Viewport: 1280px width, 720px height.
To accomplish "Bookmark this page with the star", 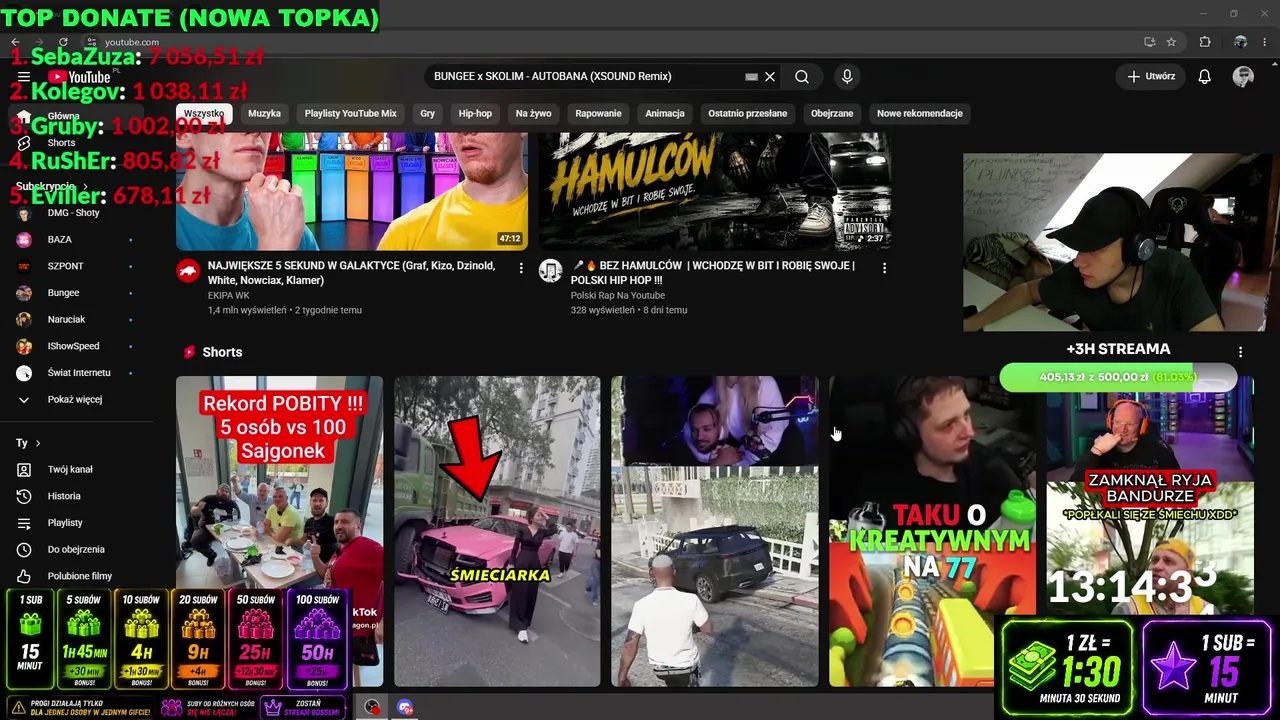I will (1171, 42).
